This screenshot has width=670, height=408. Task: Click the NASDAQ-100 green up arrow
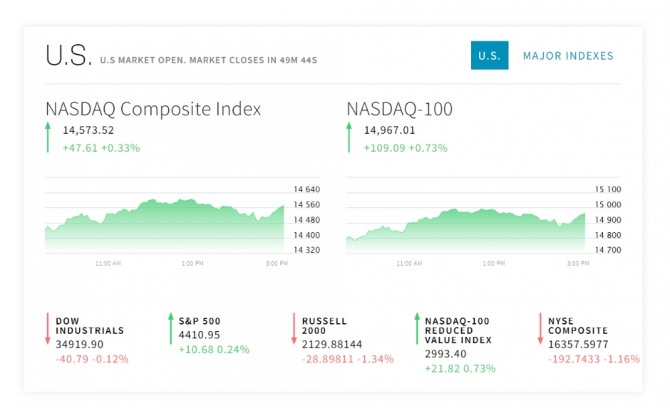(x=349, y=138)
